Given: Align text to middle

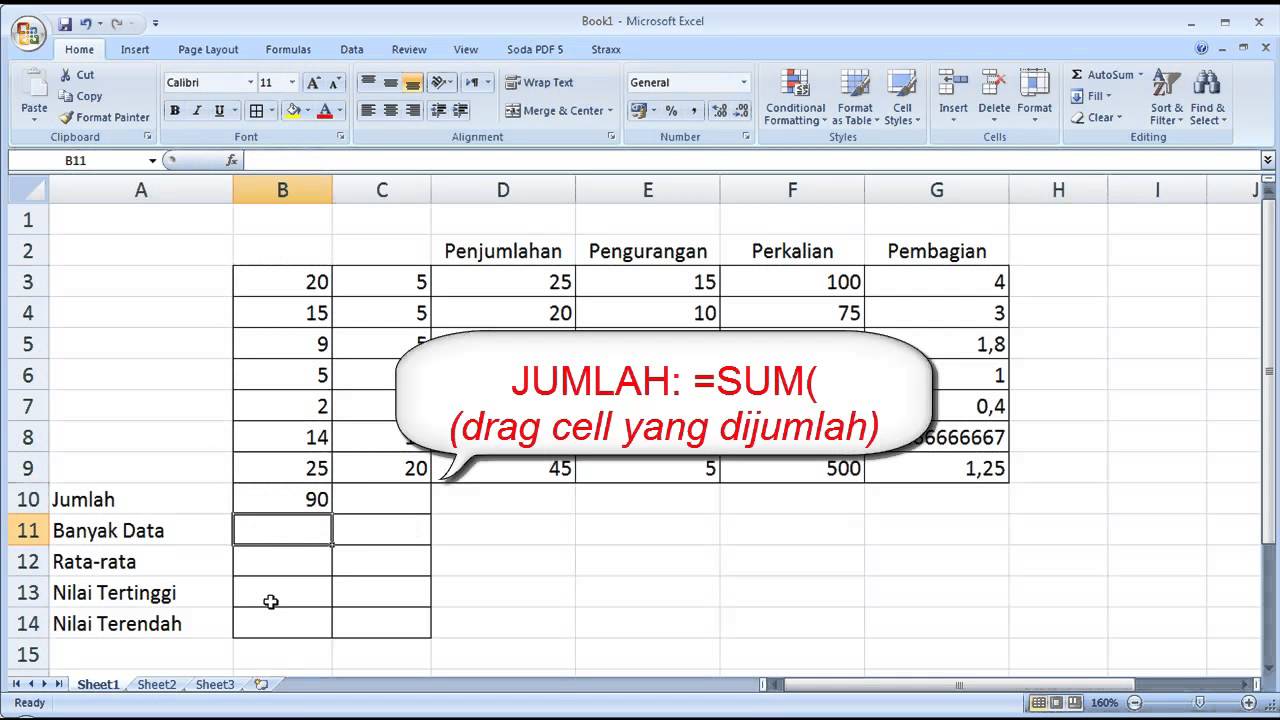Looking at the screenshot, I should coord(390,83).
